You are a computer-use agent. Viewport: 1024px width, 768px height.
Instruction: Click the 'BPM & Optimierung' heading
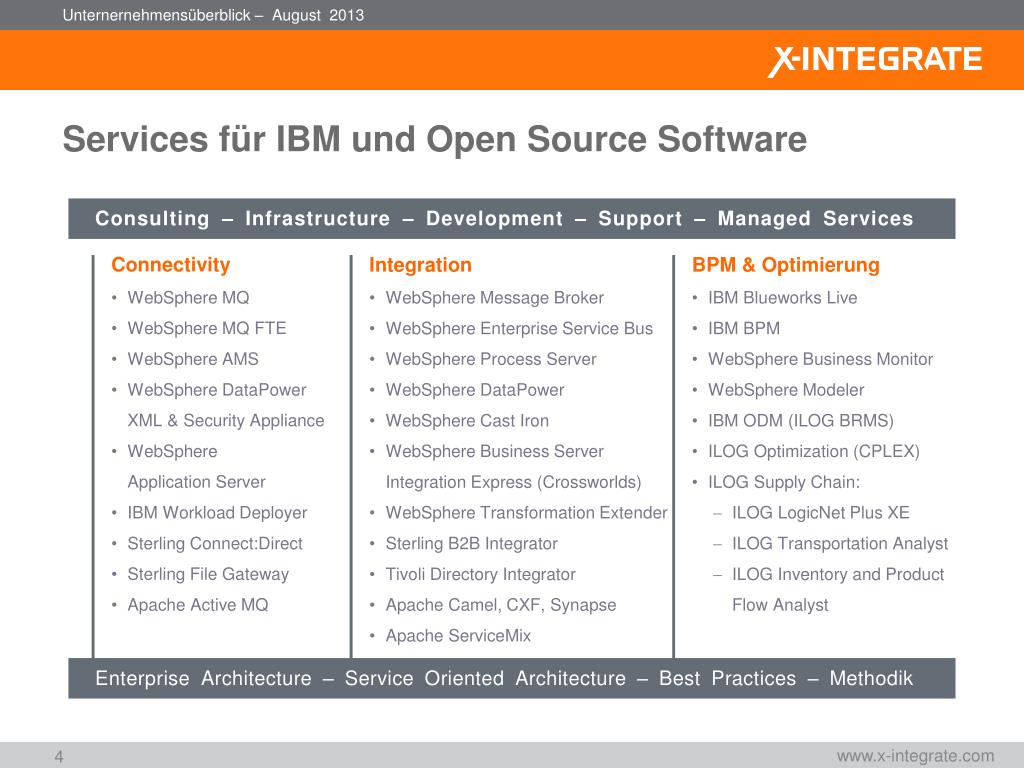786,264
